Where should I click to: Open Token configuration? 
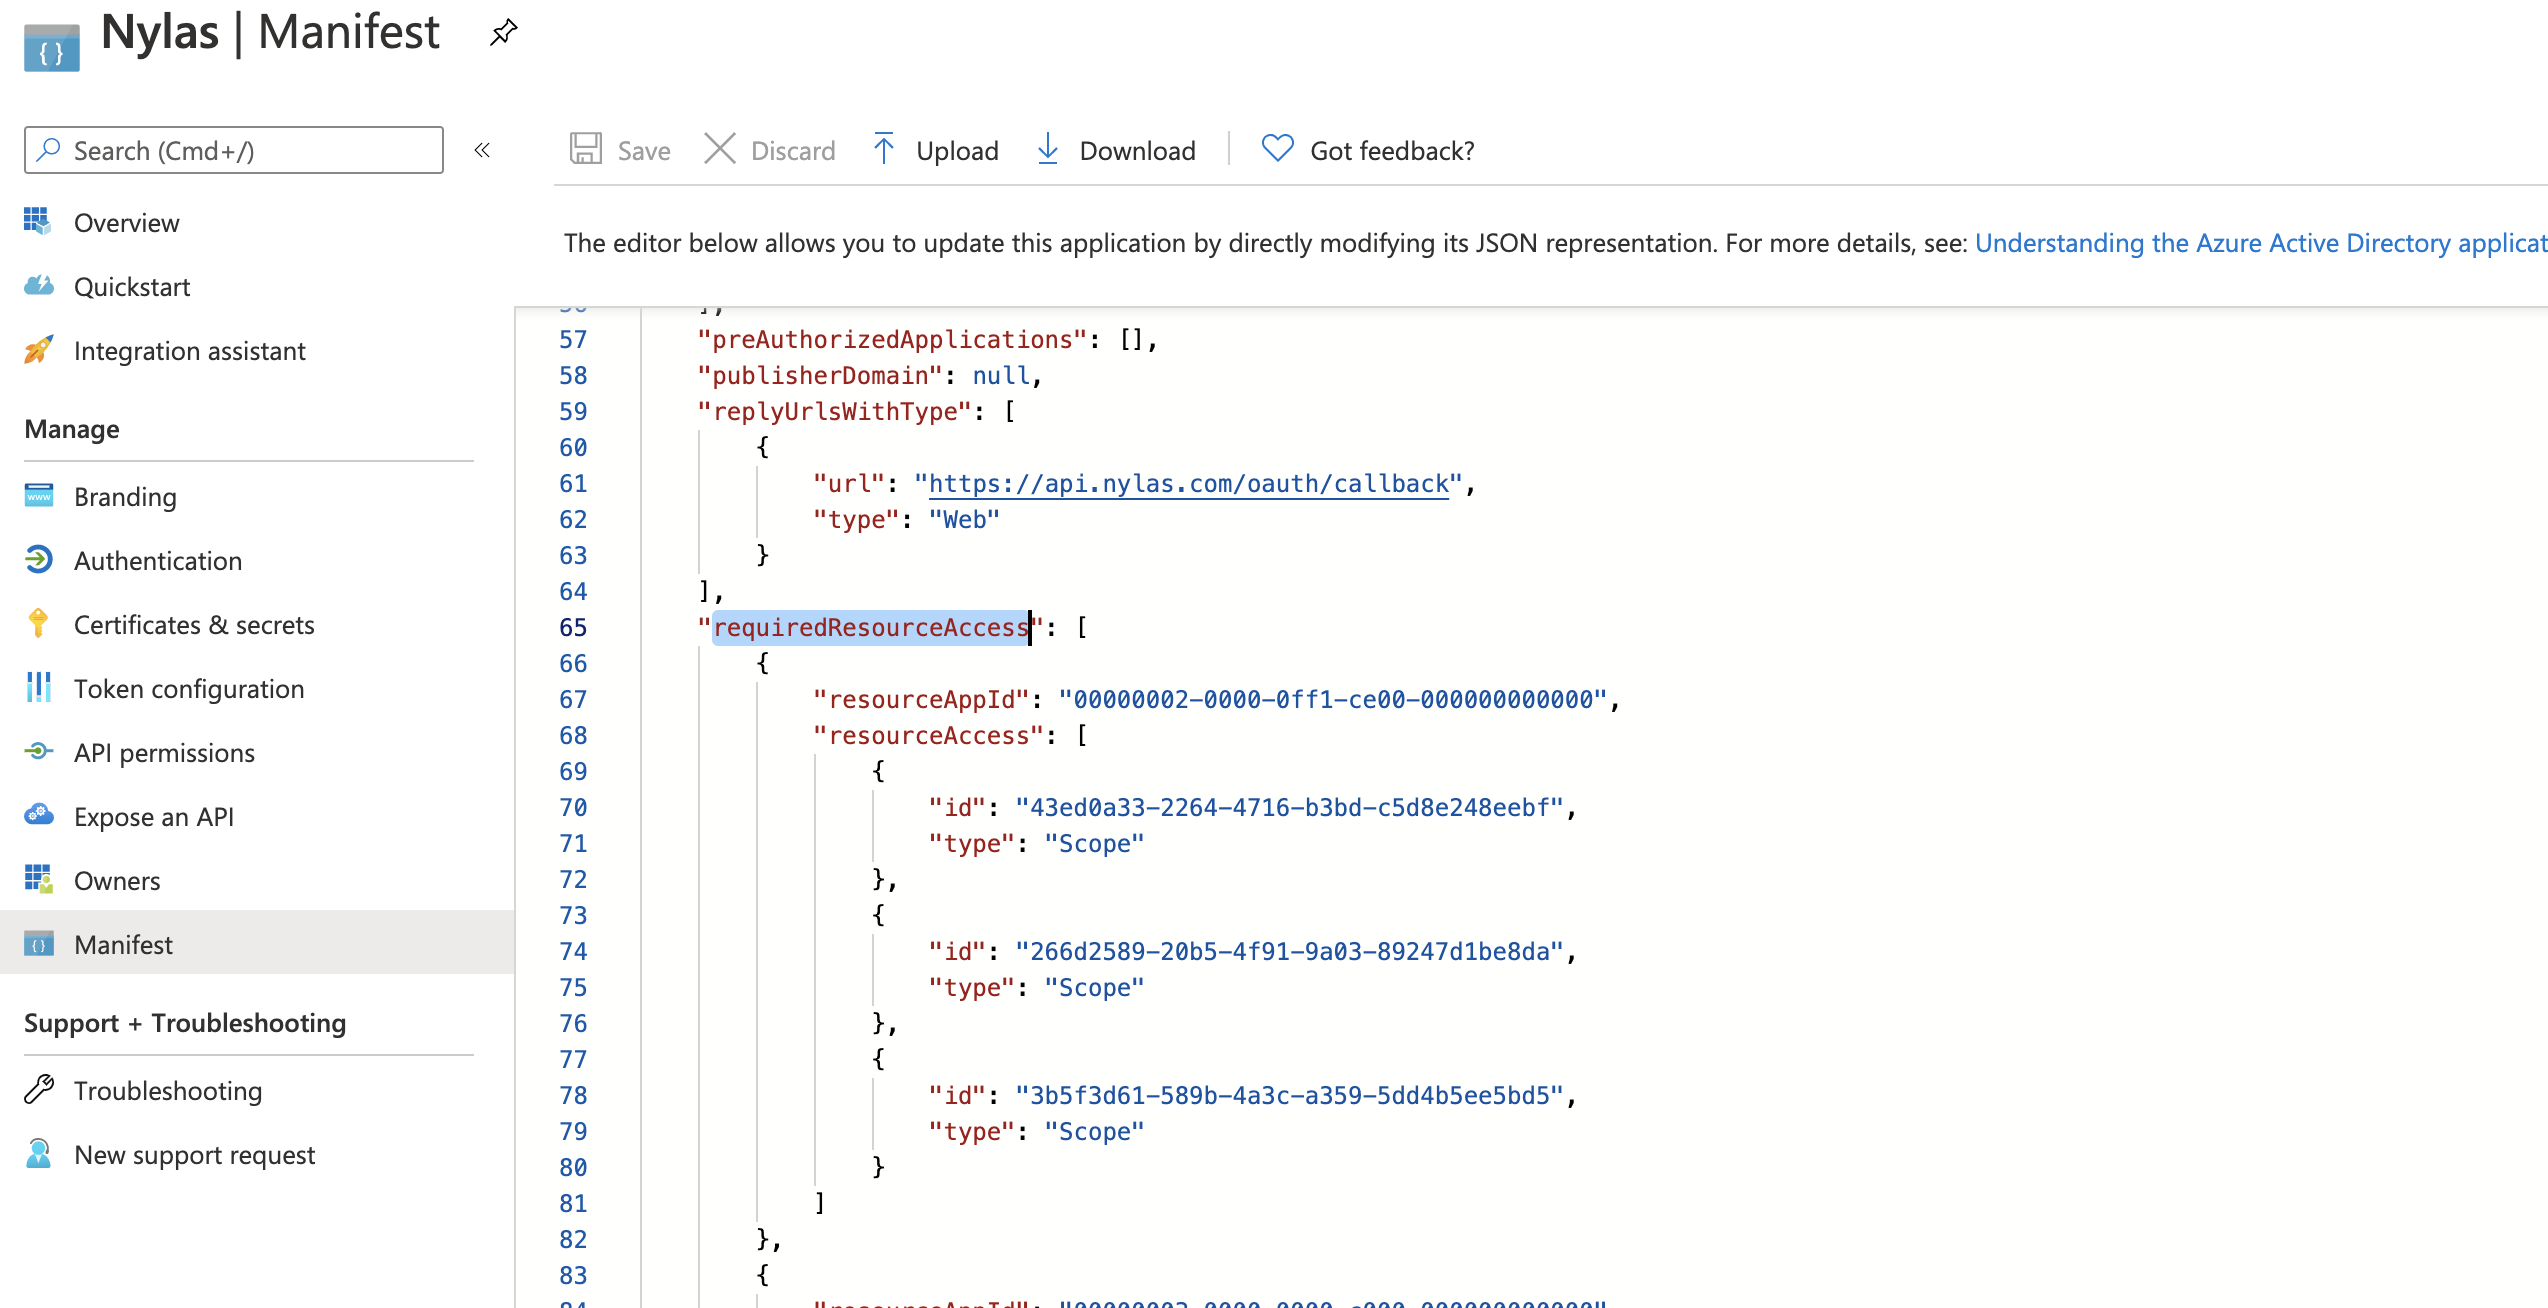pos(189,688)
